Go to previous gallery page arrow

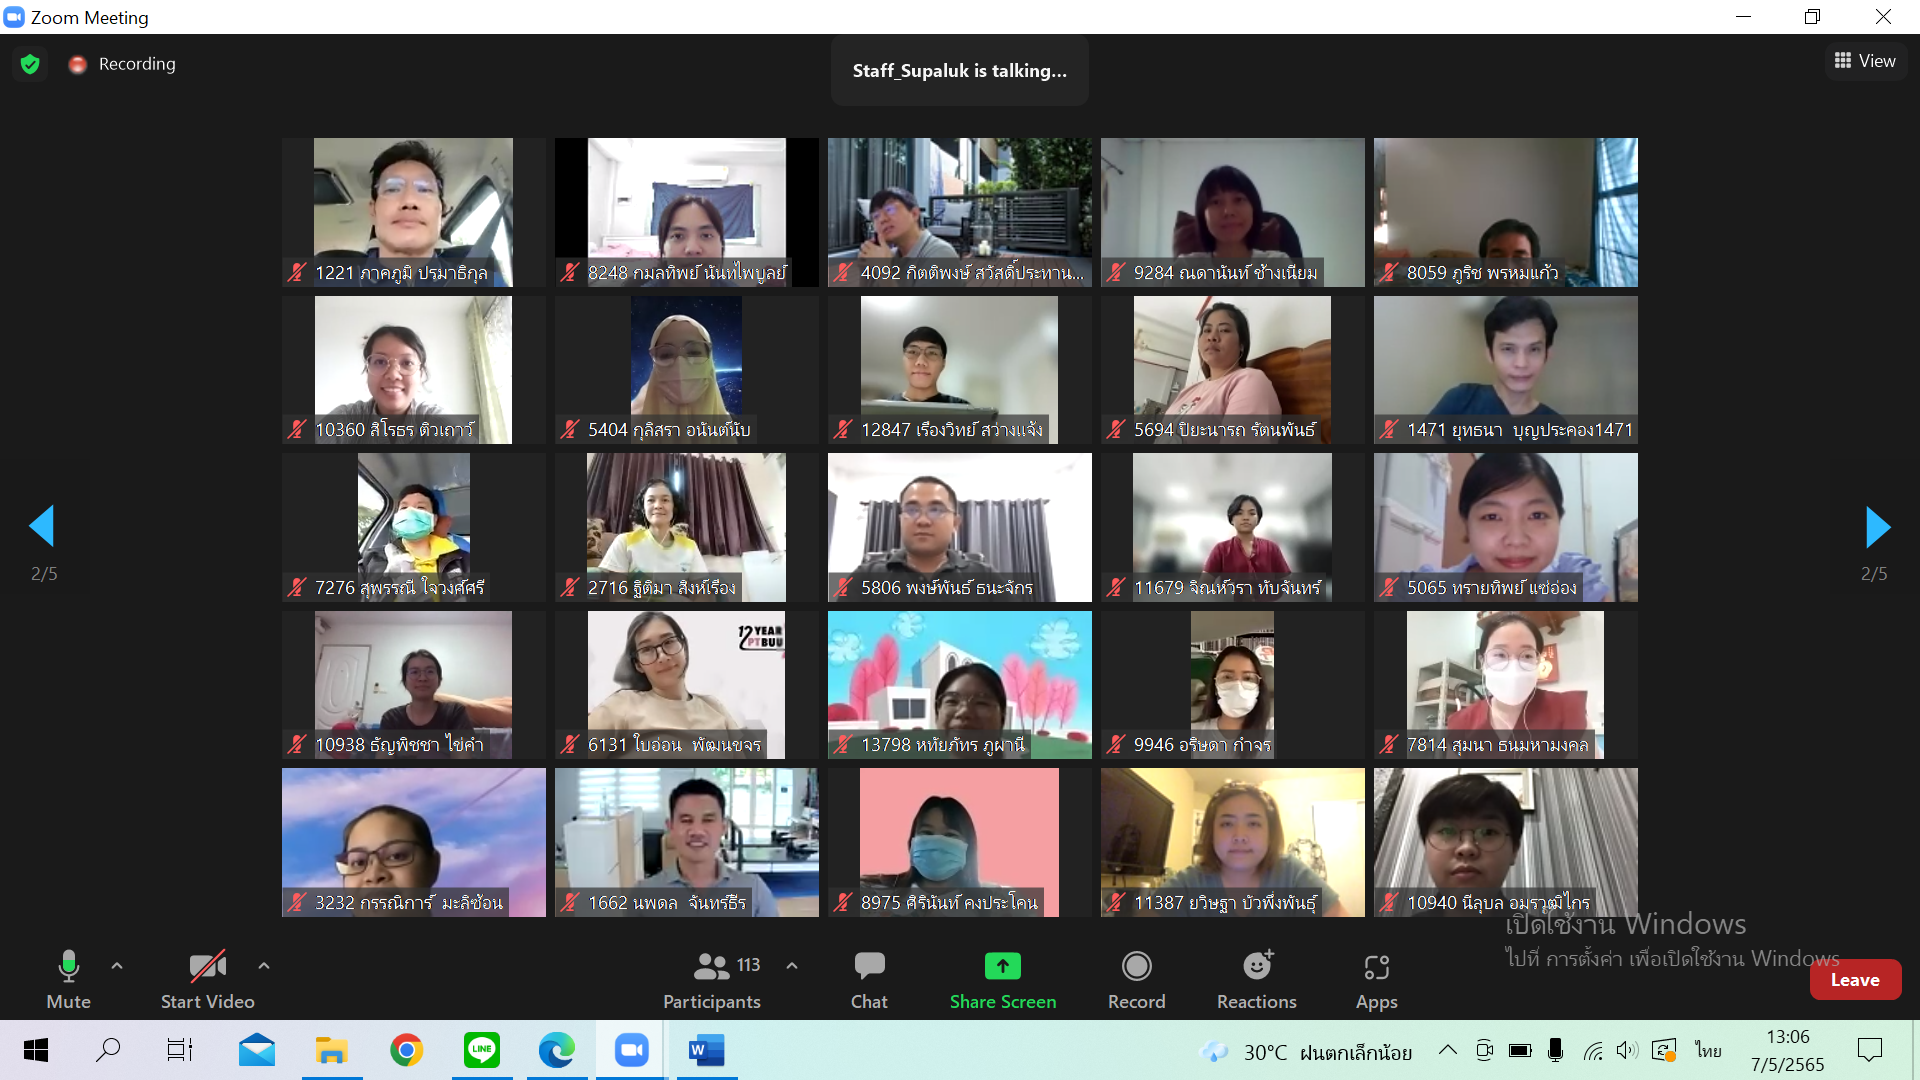(42, 526)
